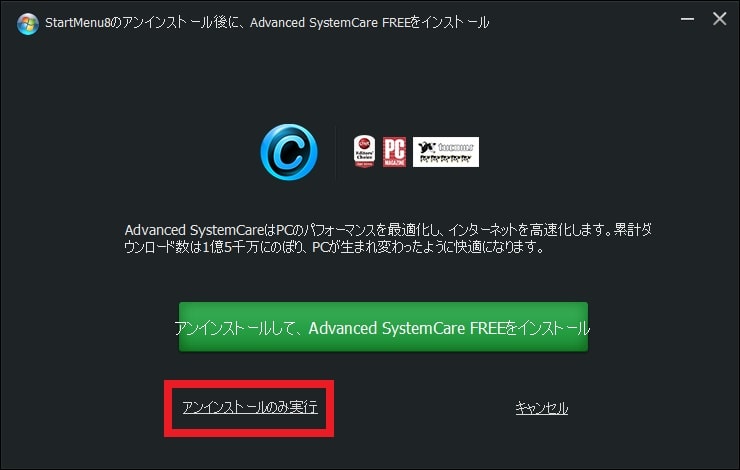Click the StartMenu8 orb icon in title bar
740x470 pixels.
27,24
